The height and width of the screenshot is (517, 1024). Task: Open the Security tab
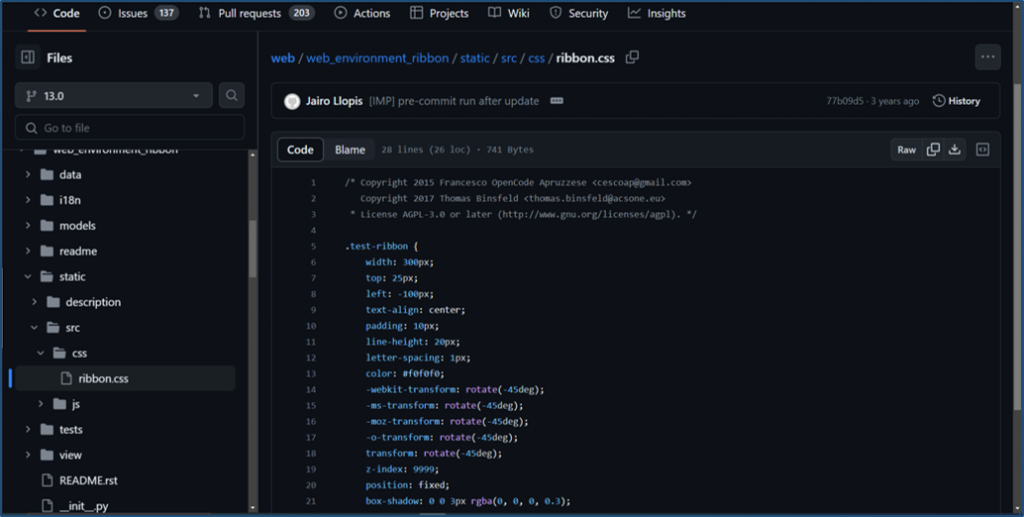579,13
